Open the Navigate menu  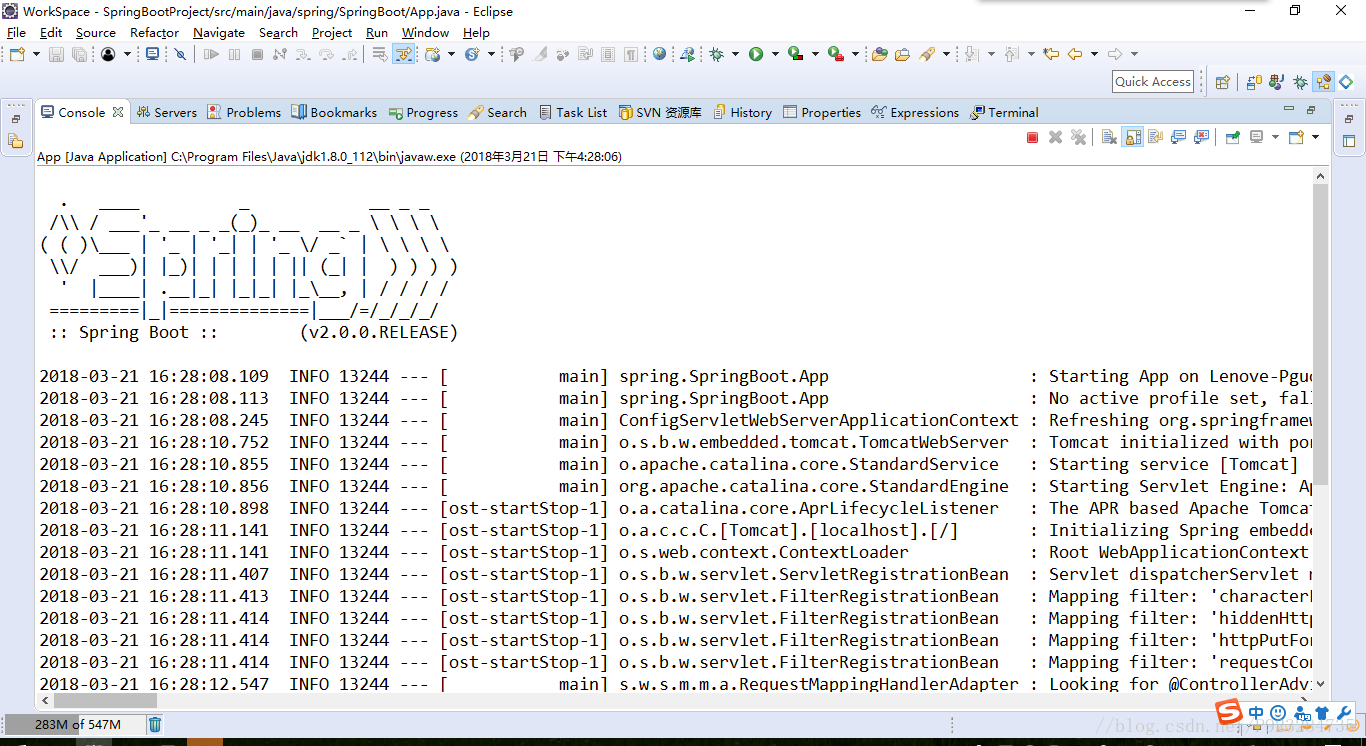click(x=219, y=32)
